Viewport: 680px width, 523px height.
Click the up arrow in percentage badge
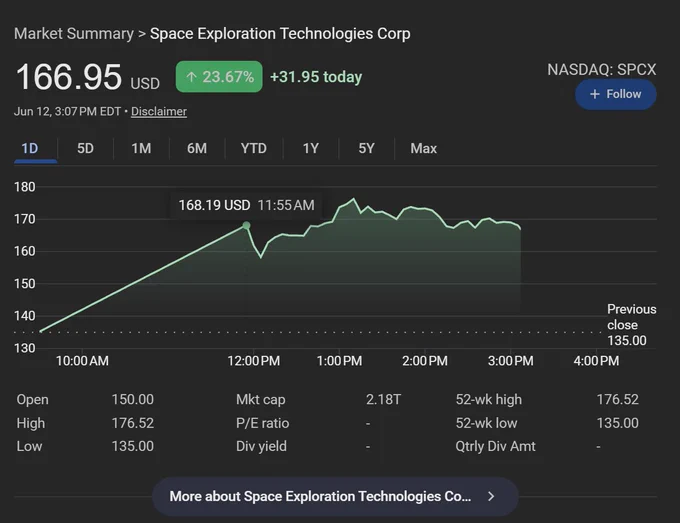coord(191,77)
